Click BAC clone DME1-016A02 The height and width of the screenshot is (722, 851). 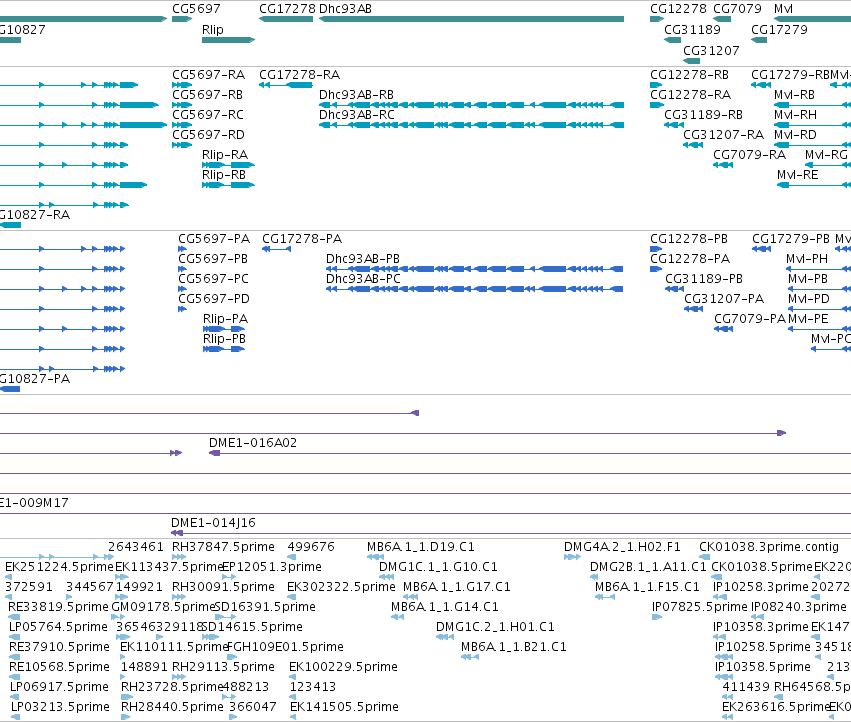coord(530,453)
